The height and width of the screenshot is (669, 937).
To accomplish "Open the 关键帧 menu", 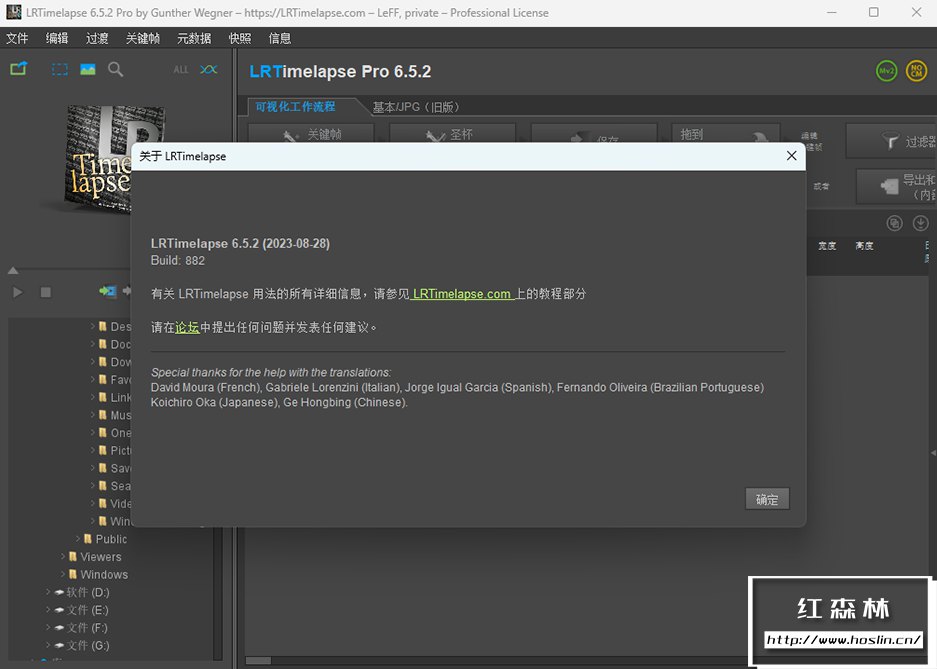I will tap(143, 38).
